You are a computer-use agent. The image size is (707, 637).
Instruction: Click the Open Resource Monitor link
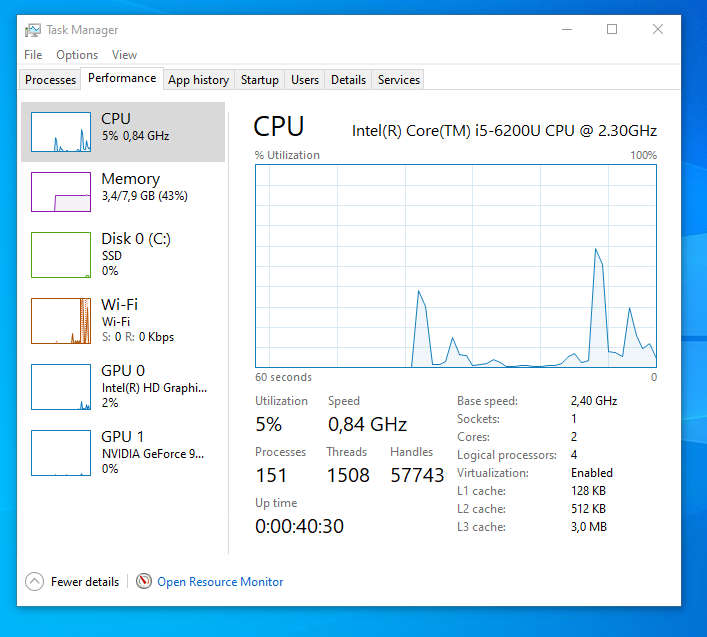coord(220,582)
